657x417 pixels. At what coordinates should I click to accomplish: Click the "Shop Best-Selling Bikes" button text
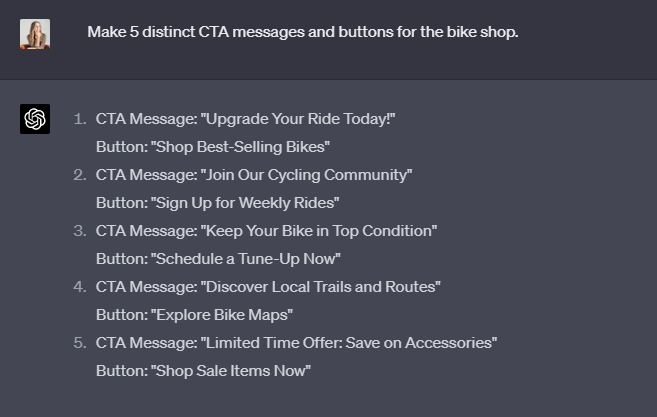coord(213,147)
